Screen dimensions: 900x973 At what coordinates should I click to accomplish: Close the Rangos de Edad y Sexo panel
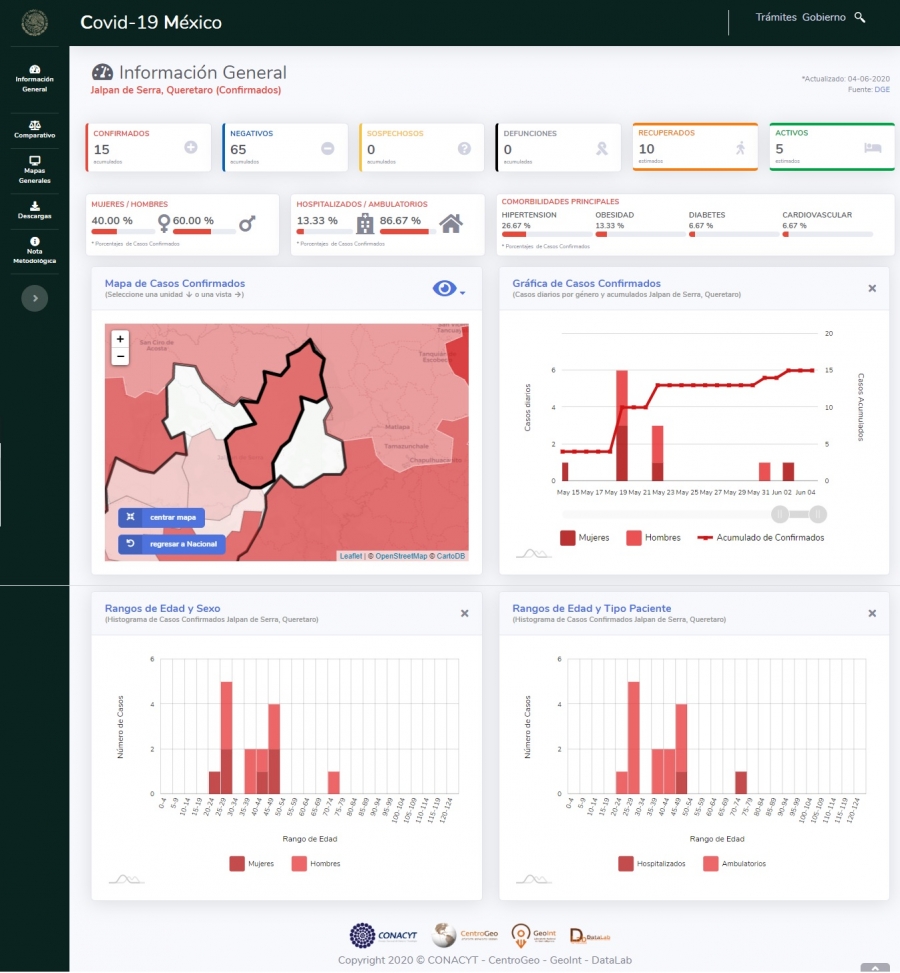(464, 613)
